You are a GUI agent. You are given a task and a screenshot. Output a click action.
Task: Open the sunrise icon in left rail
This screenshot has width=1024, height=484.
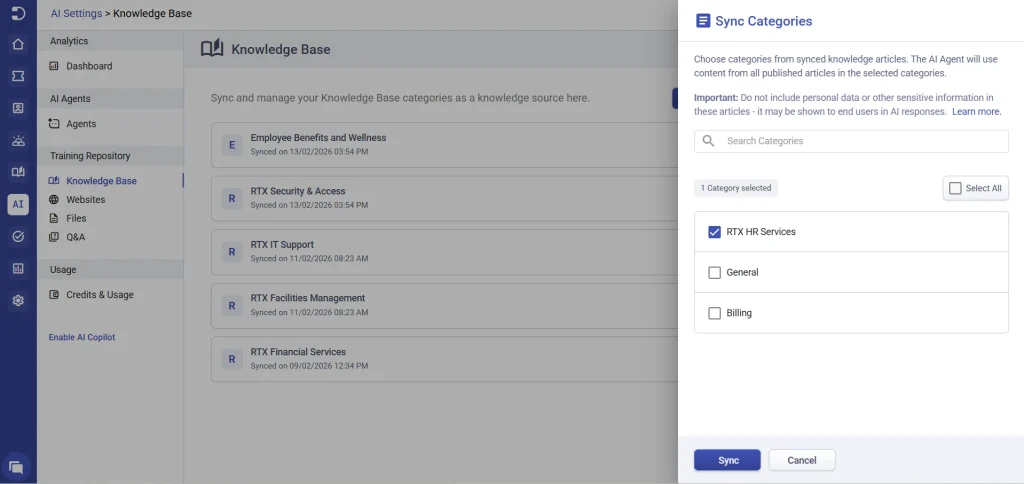[18, 140]
